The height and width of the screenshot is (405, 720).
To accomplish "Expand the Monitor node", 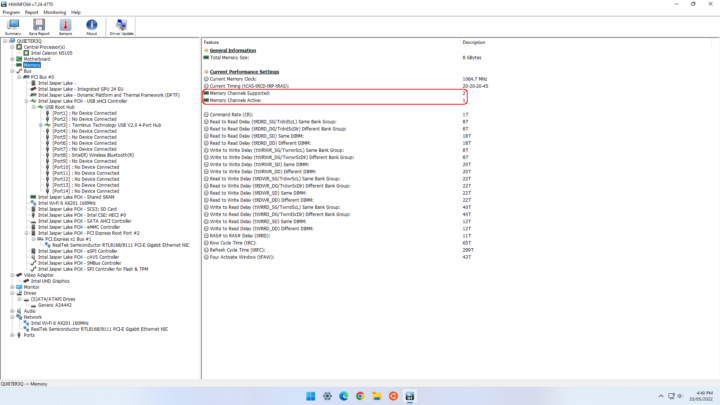I will 12,287.
